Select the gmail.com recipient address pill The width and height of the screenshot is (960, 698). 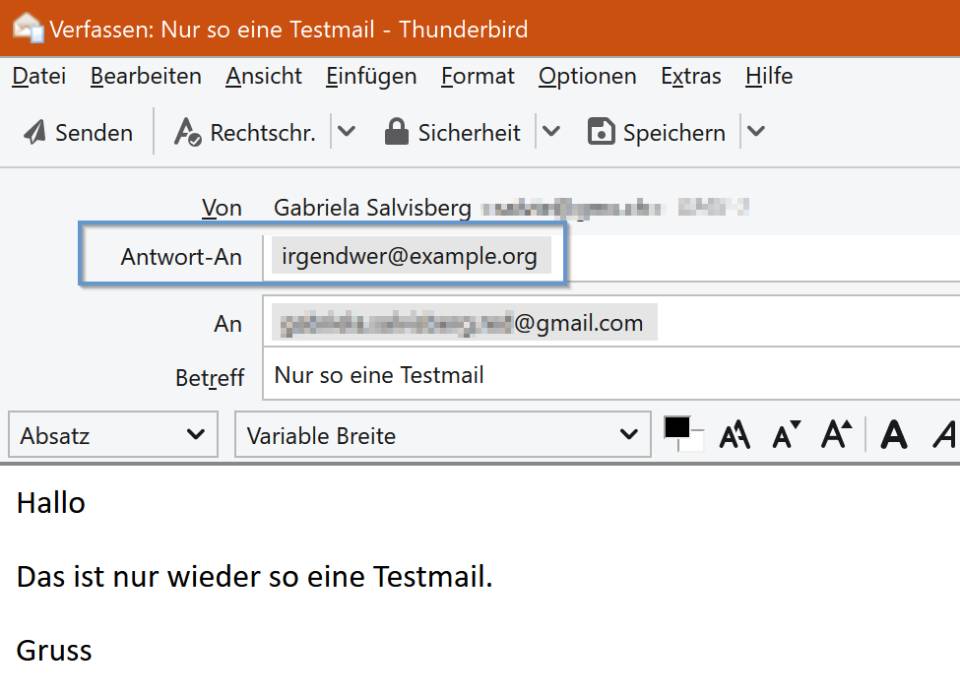click(465, 322)
